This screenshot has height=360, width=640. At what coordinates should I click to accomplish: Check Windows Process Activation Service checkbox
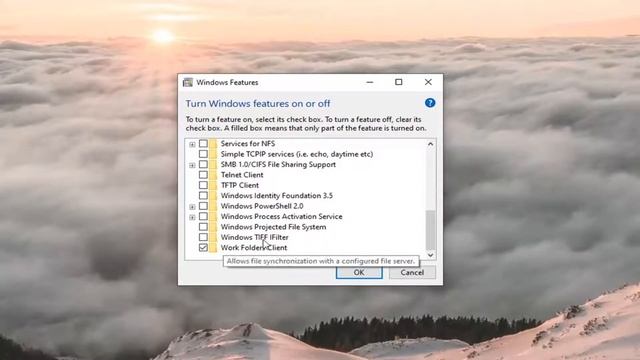203,216
